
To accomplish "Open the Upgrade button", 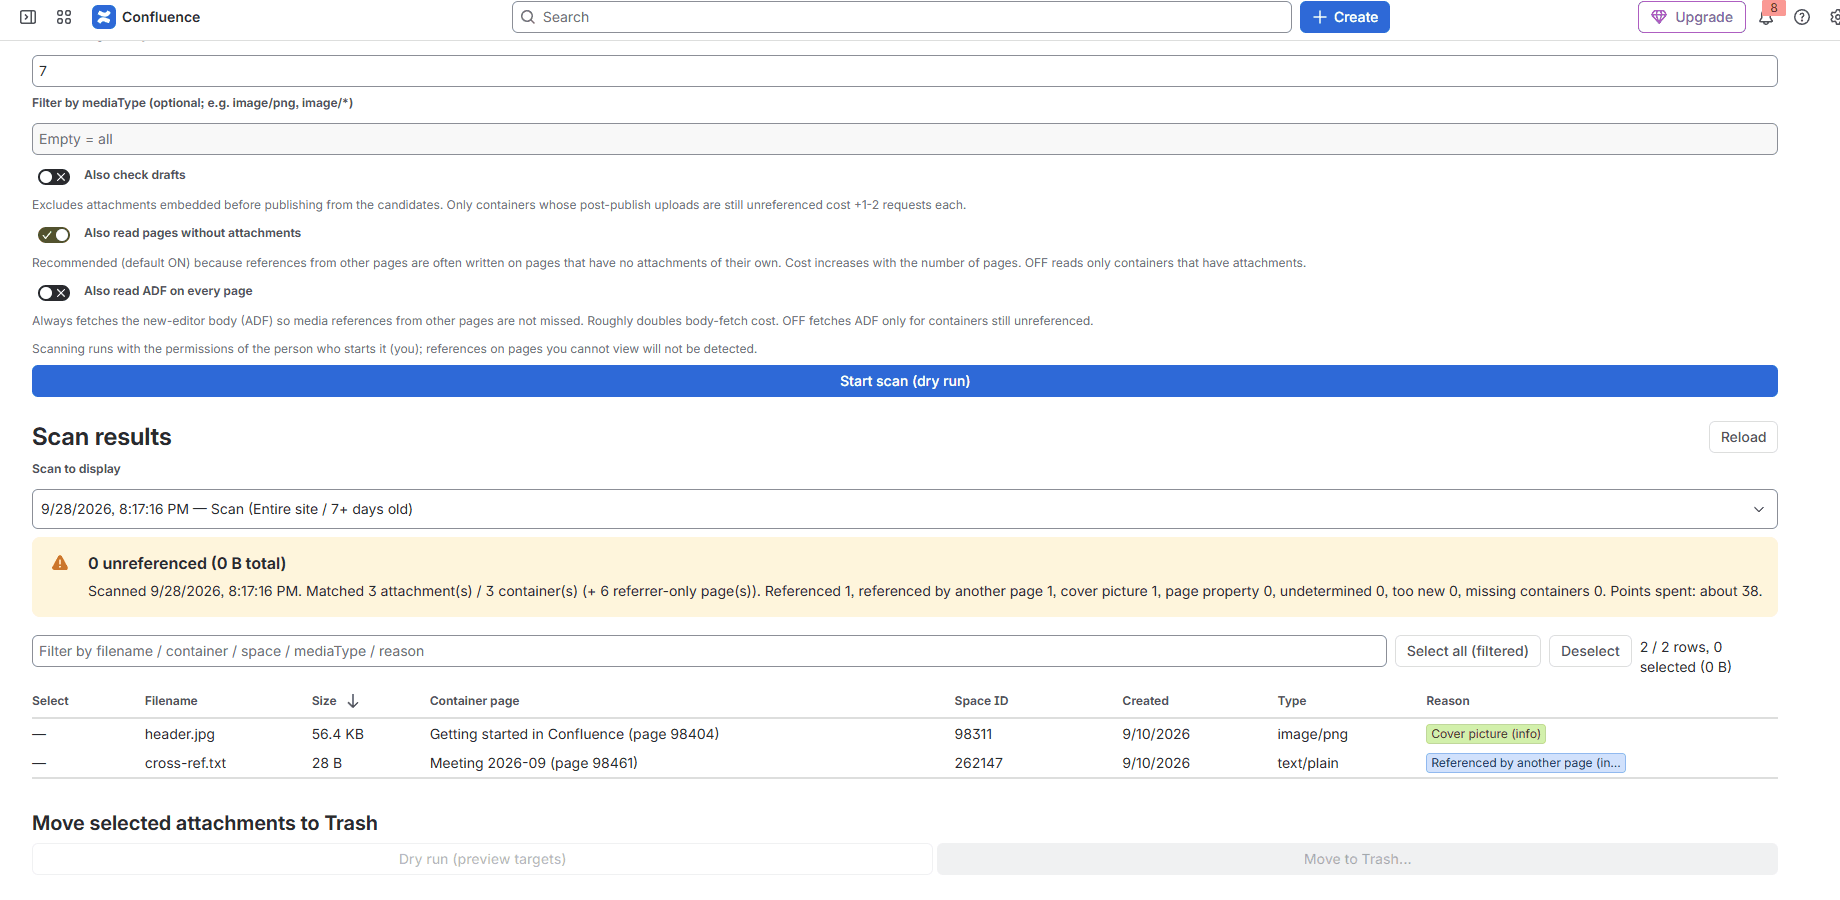I will pyautogui.click(x=1692, y=17).
